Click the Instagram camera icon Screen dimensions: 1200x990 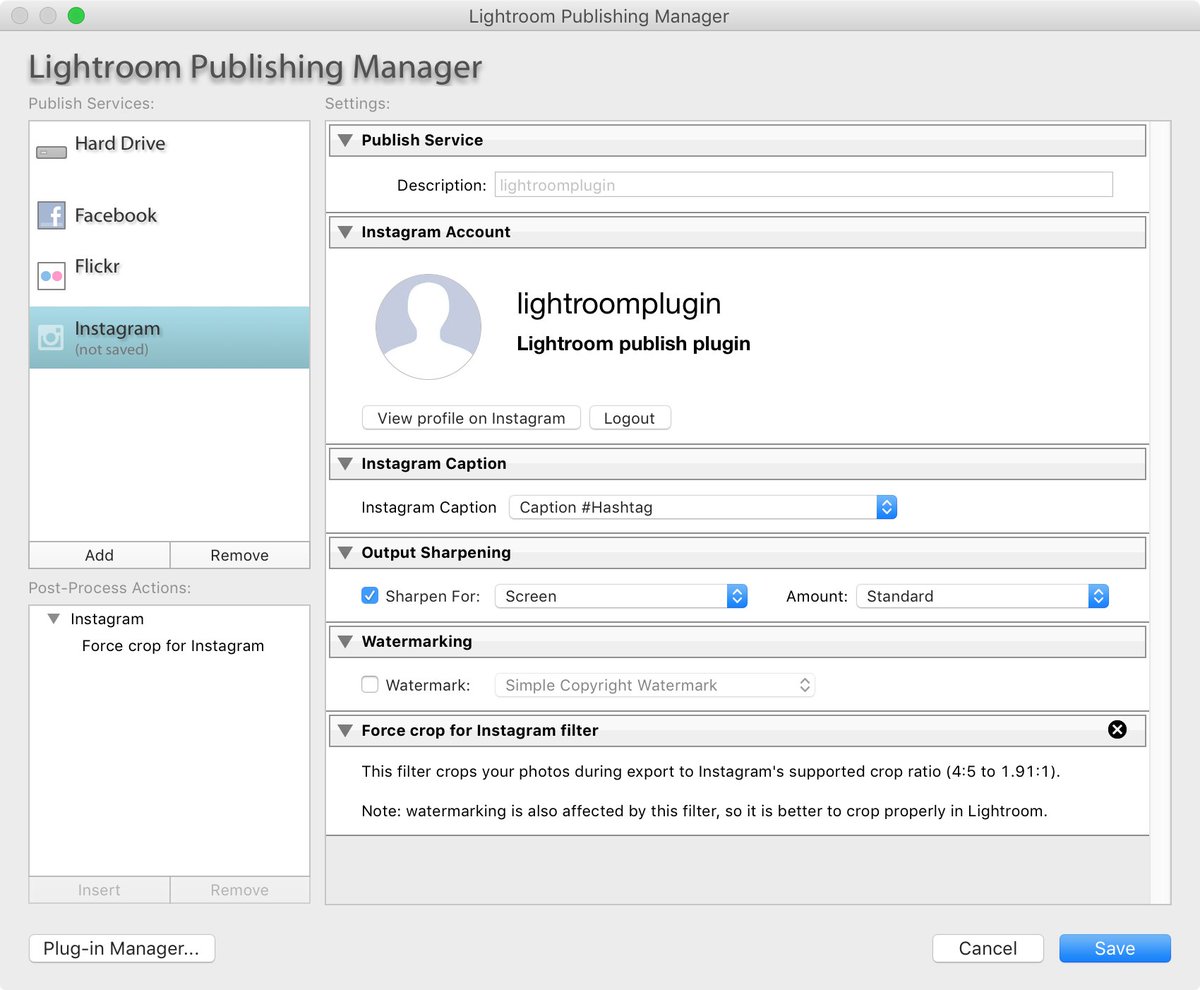click(x=51, y=337)
